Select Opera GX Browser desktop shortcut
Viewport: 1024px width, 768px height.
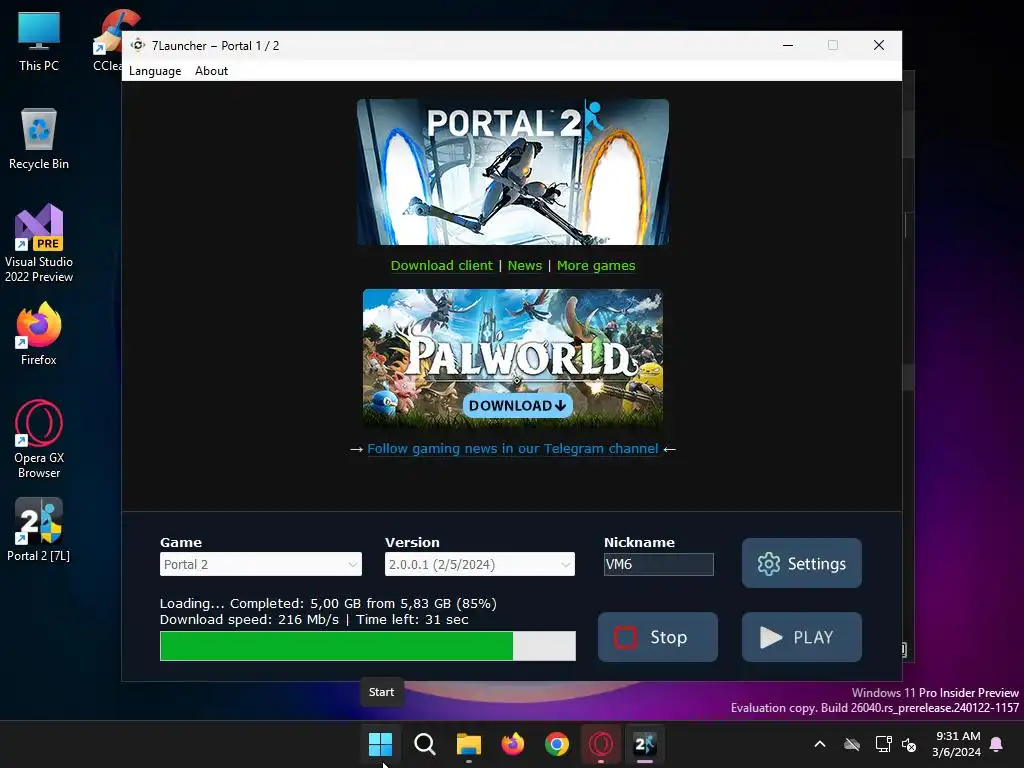pos(39,440)
